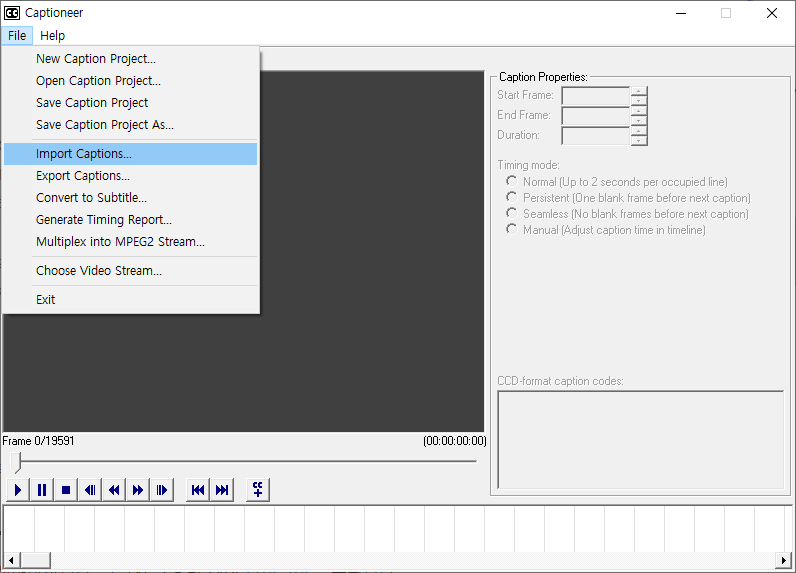The image size is (796, 573).
Task: Click the timeline right scroll arrow
Action: [x=783, y=560]
